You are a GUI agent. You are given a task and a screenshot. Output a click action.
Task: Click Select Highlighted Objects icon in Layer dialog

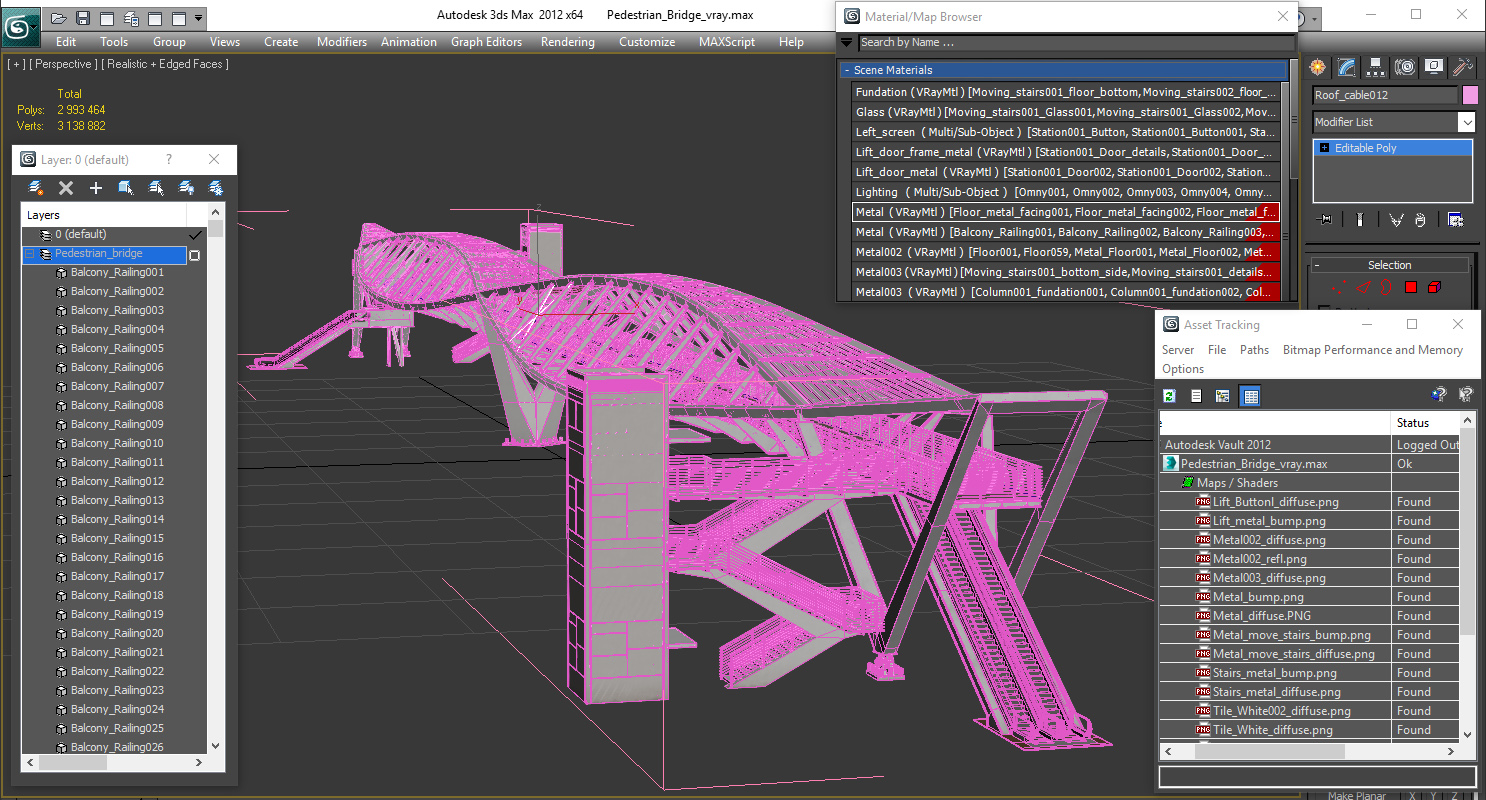point(126,188)
